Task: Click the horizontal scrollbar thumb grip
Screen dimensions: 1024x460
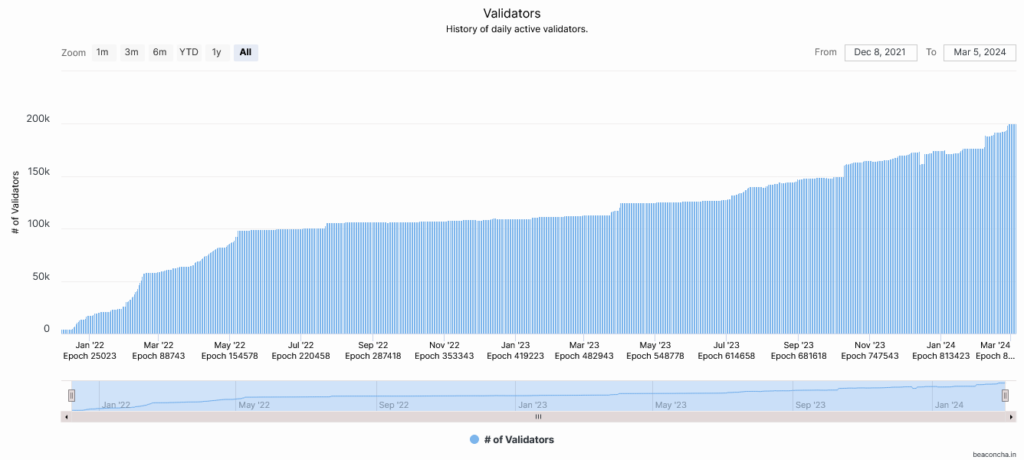Action: [539, 416]
